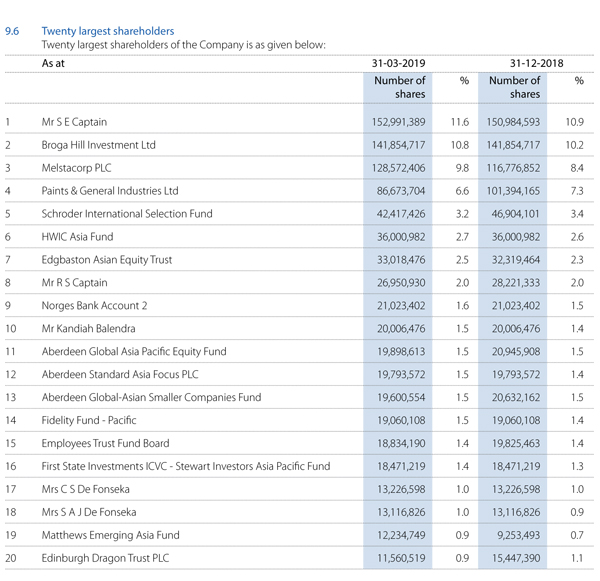Click share count '19,898,613'

click(x=401, y=352)
